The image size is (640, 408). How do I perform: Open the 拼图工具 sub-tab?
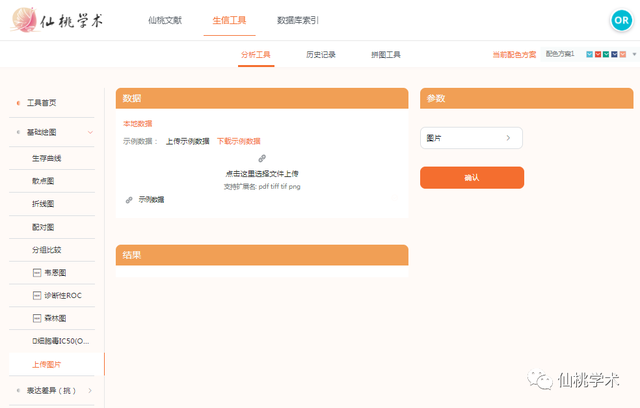click(386, 55)
